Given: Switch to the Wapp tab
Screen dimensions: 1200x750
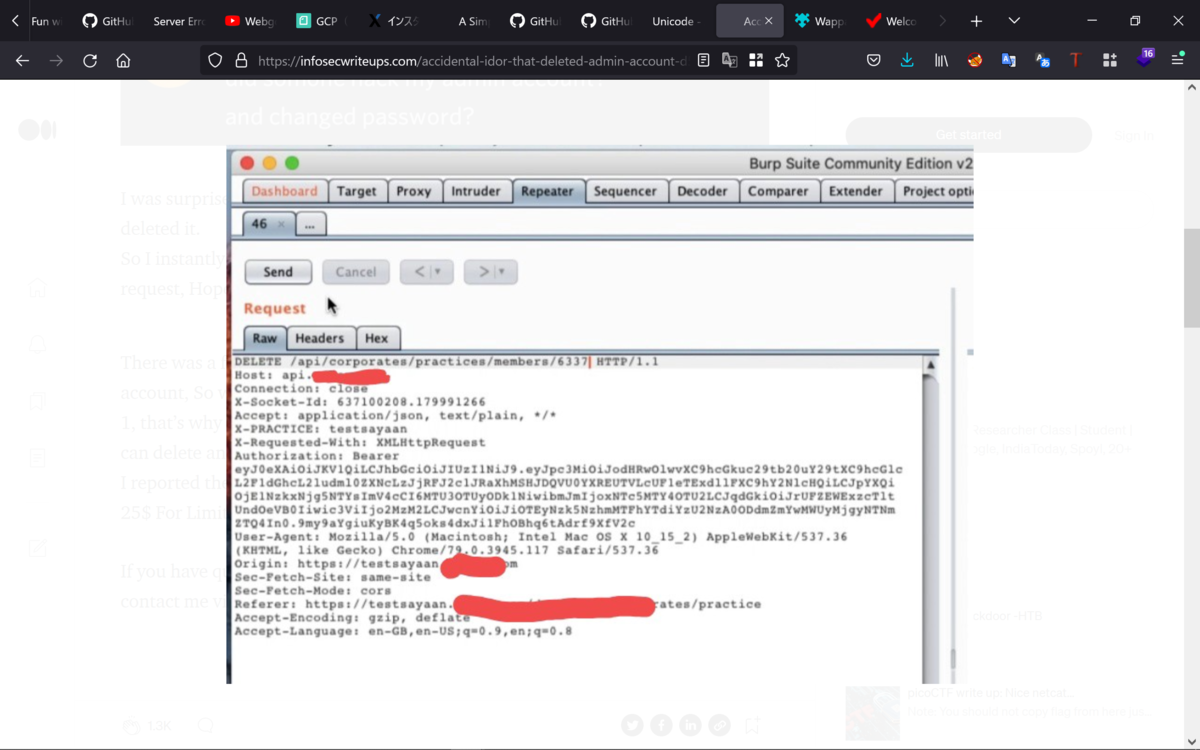Looking at the screenshot, I should [819, 21].
